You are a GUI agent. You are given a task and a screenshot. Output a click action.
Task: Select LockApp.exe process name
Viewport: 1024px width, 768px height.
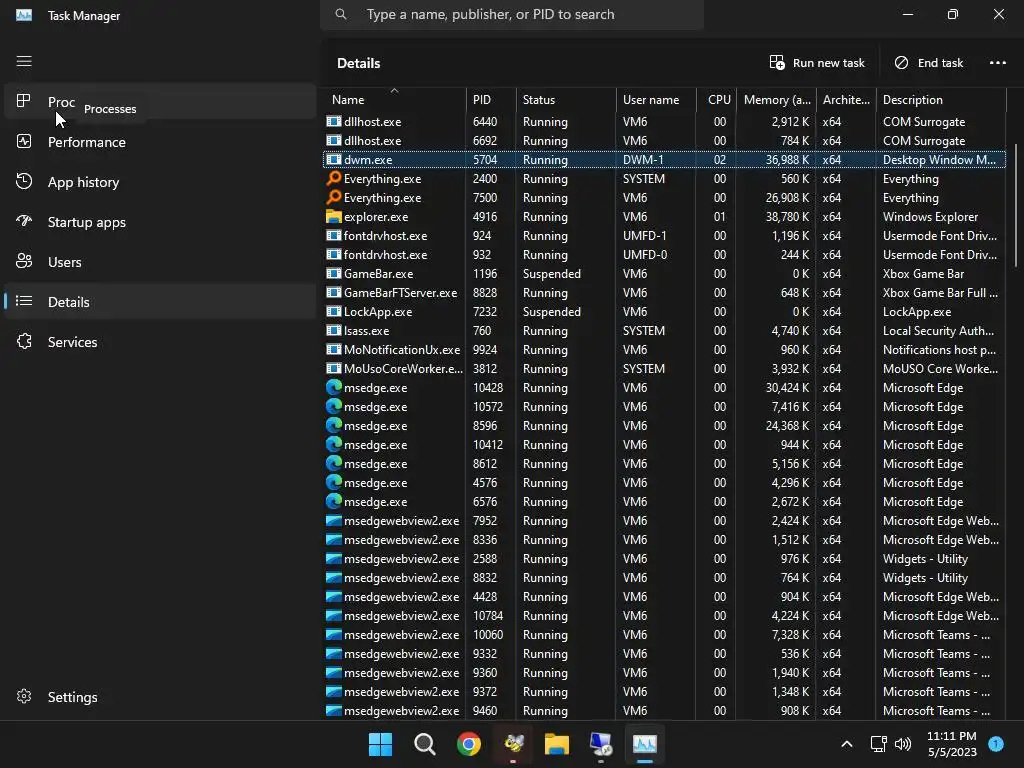[x=377, y=312]
